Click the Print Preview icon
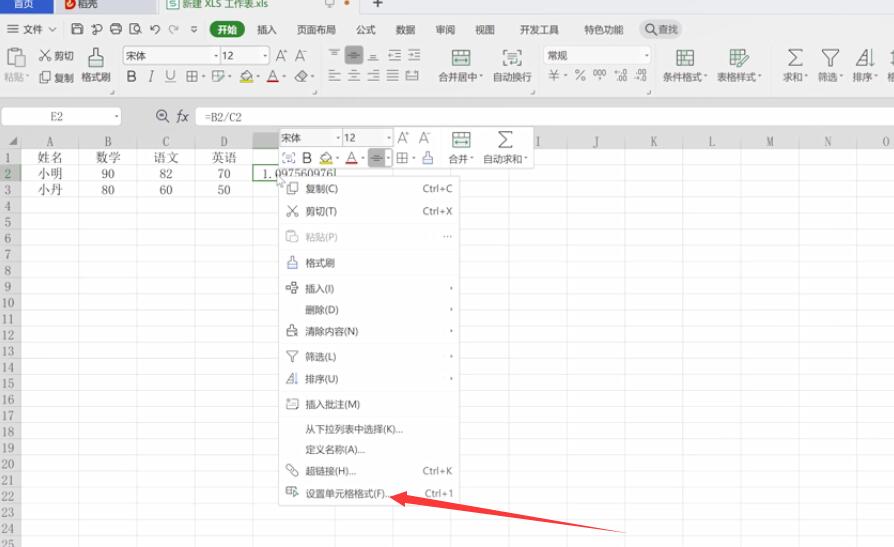Screen dimensions: 894x547 point(135,29)
